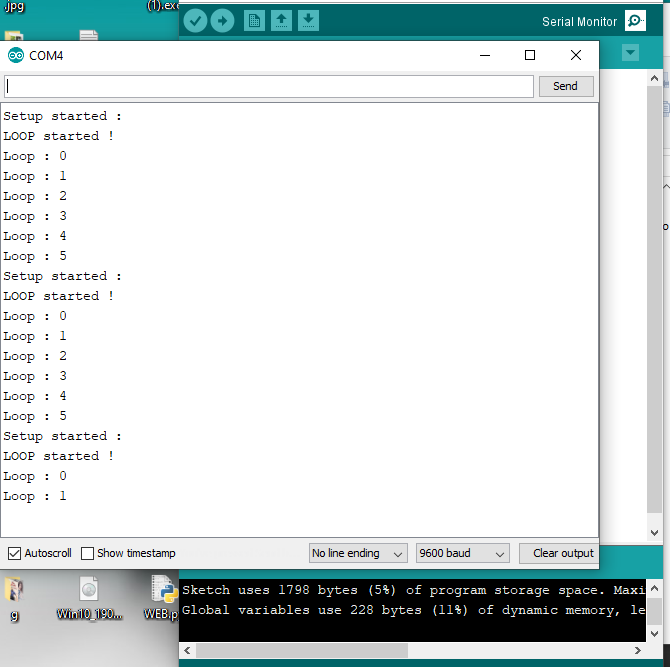Click the Save sketch down-arrow icon
Viewport: 670px width, 667px height.
tap(308, 20)
